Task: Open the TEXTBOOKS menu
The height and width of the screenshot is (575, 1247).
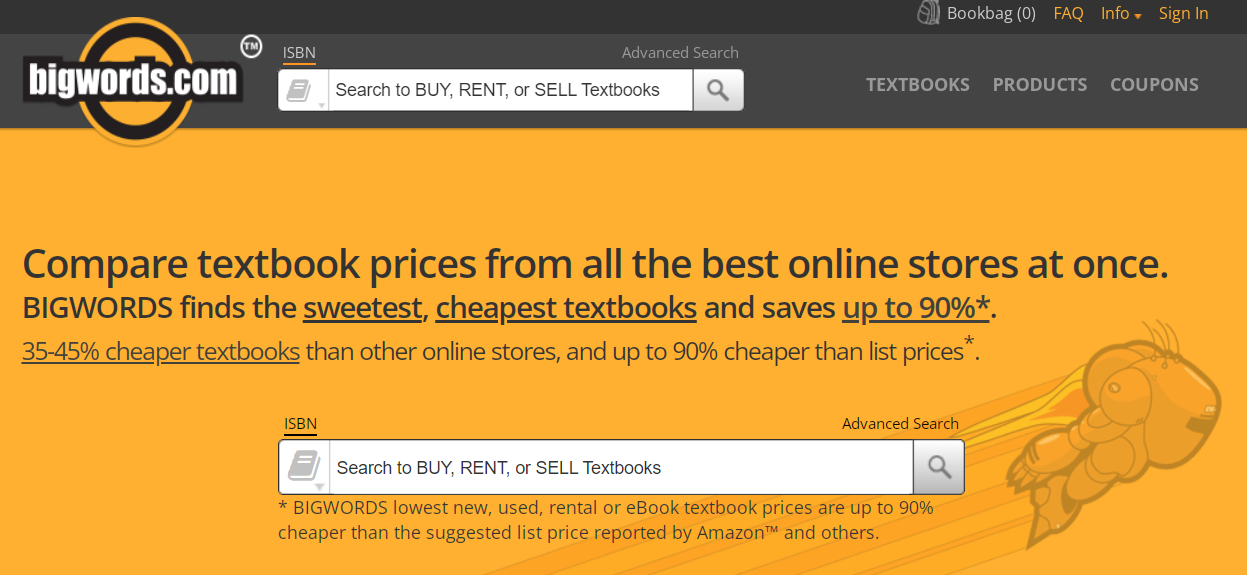Action: [x=918, y=85]
